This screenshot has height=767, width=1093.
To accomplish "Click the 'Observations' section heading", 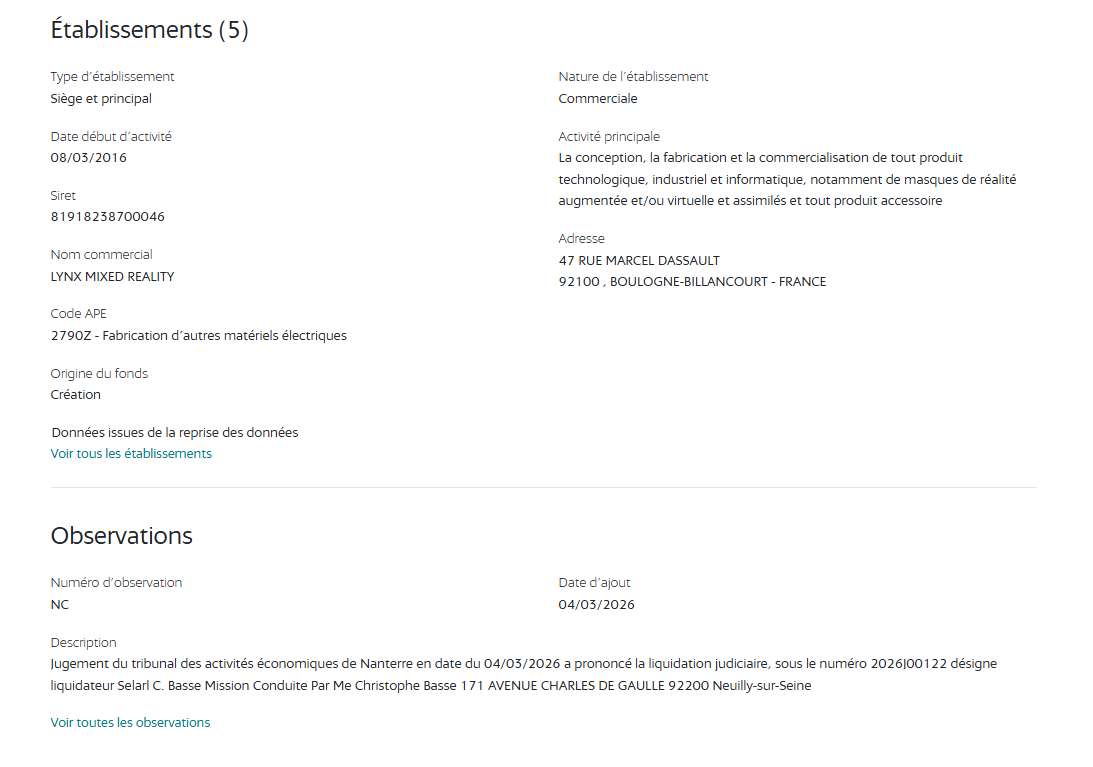I will point(121,536).
